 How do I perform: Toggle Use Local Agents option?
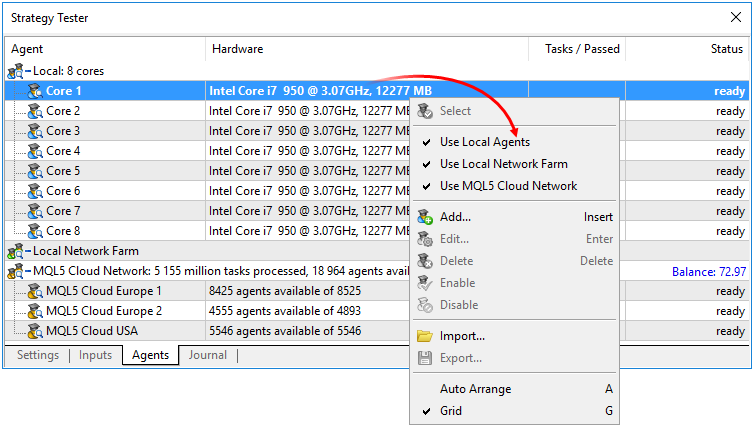515,142
